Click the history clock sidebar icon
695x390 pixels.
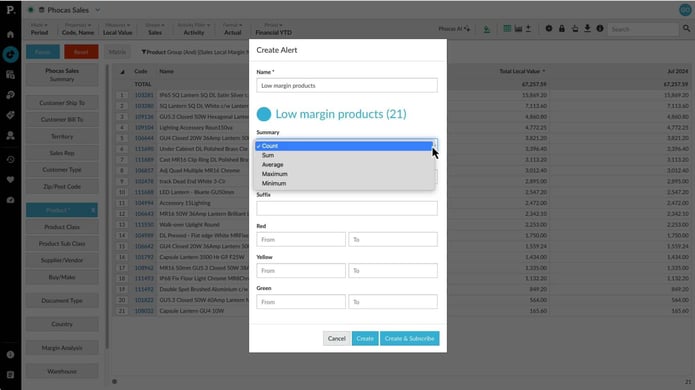tap(11, 160)
